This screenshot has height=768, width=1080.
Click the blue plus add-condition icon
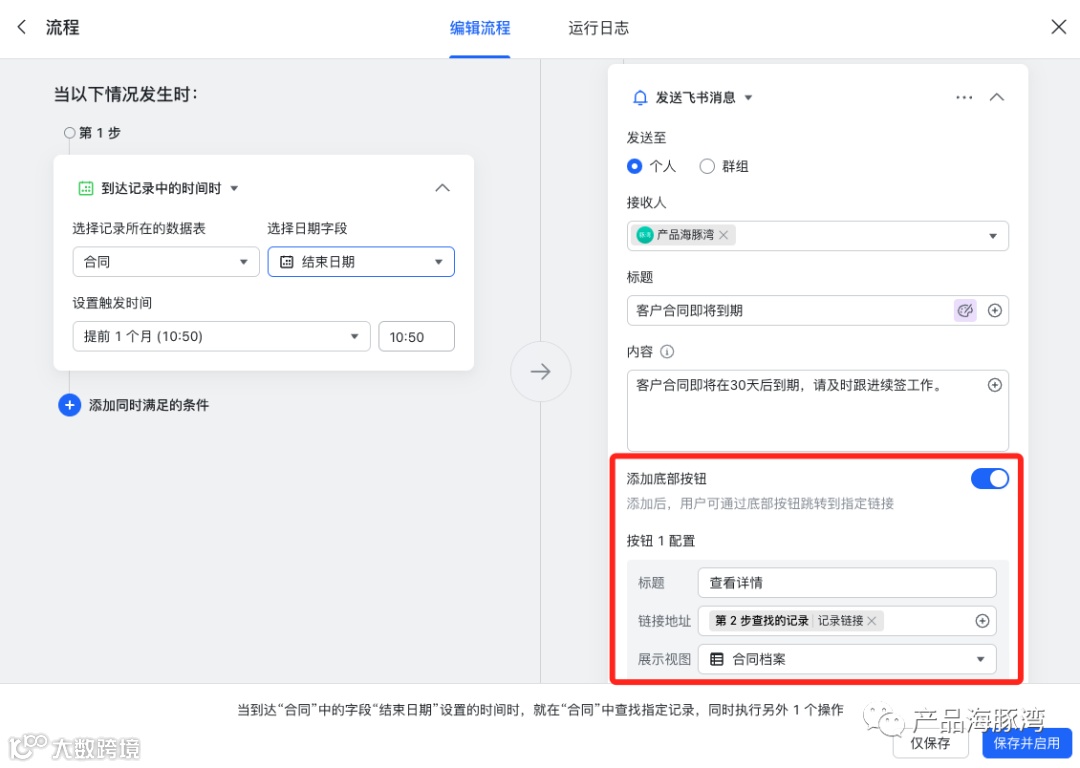70,405
